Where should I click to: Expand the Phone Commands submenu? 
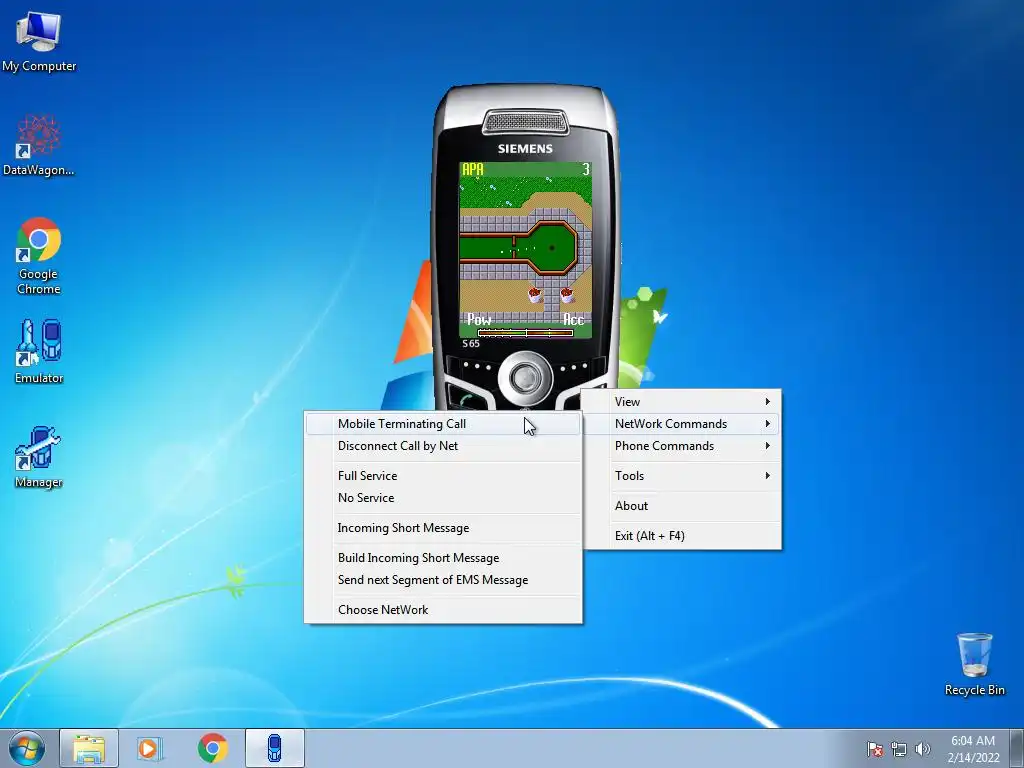(682, 446)
